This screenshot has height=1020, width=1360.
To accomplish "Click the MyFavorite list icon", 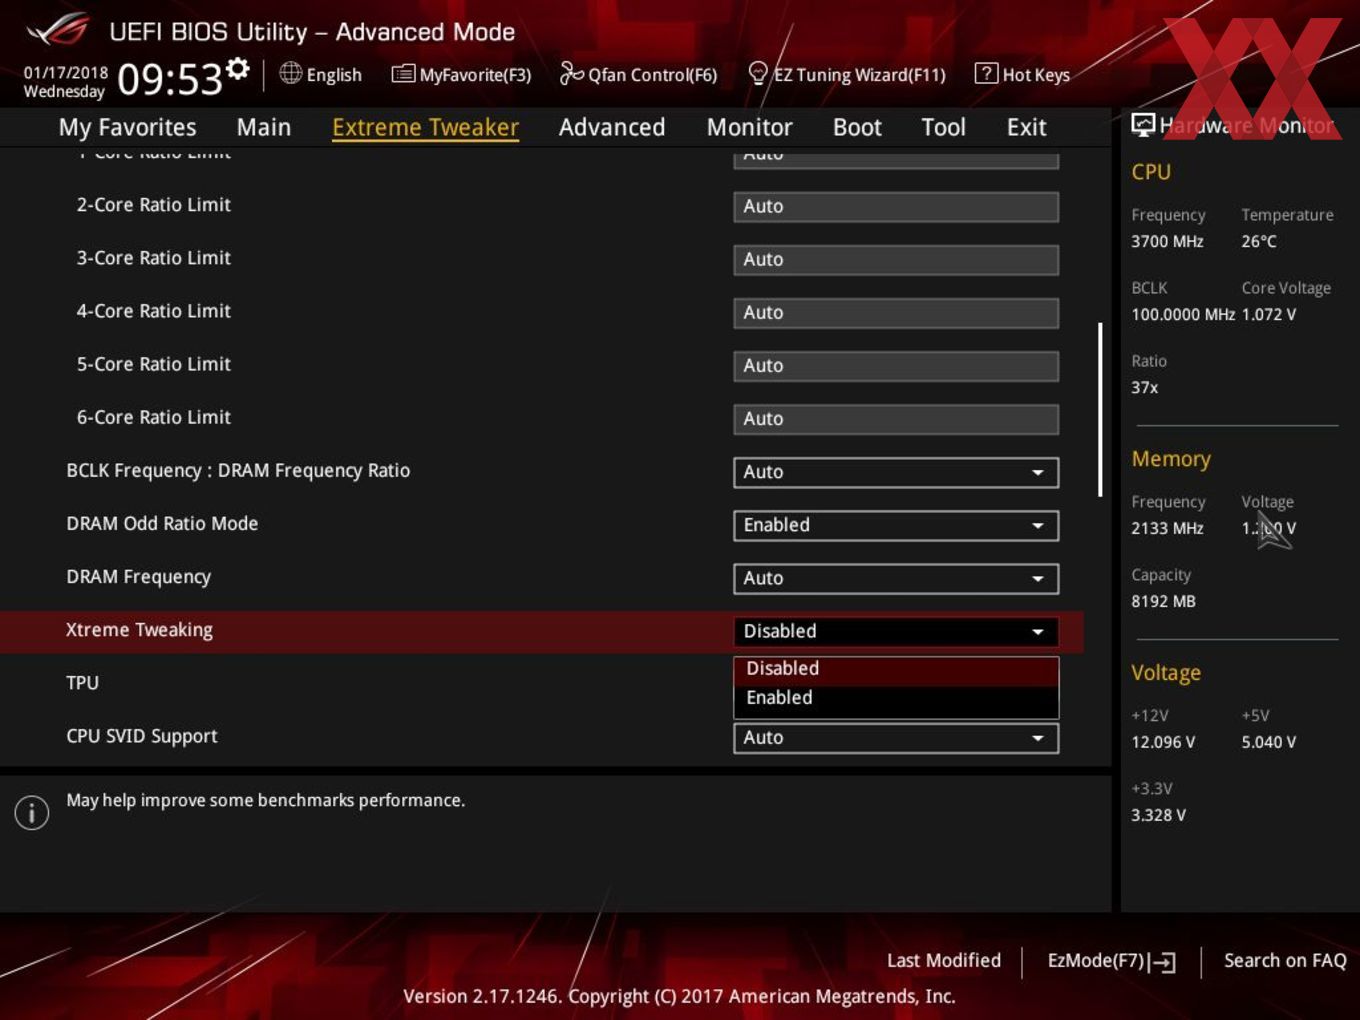I will 403,74.
